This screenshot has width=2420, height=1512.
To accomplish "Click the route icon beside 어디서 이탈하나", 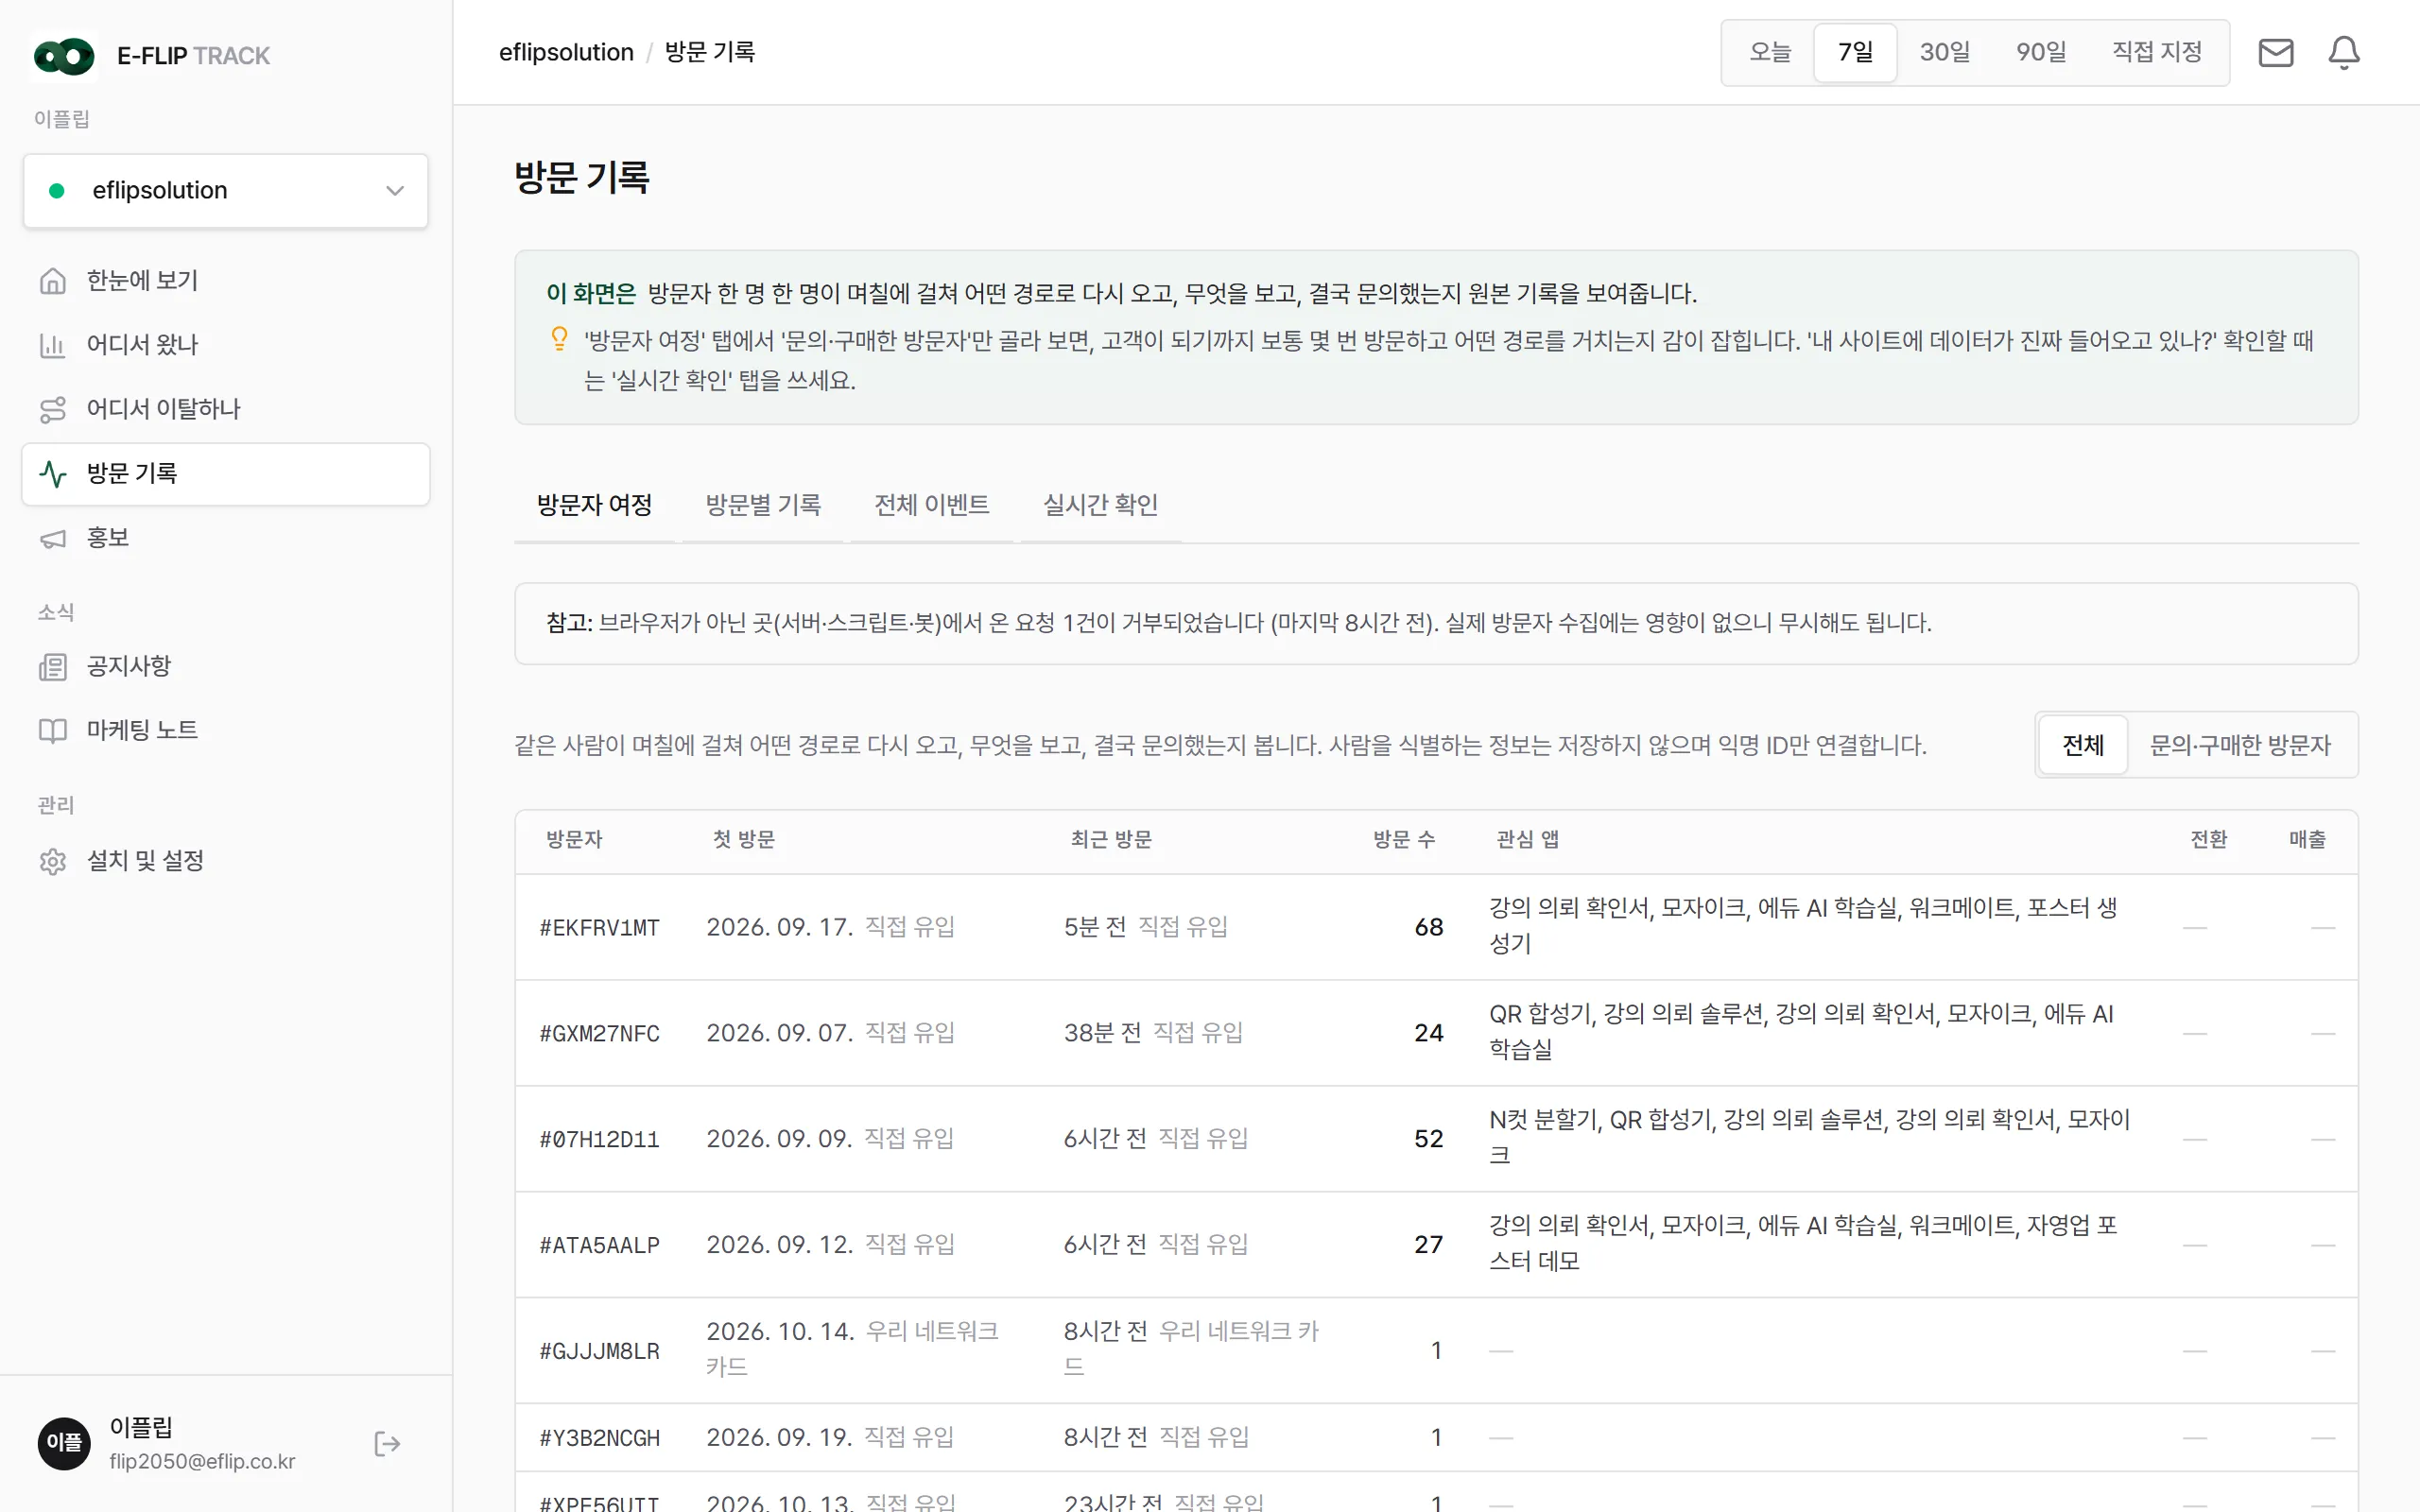I will (x=53, y=409).
